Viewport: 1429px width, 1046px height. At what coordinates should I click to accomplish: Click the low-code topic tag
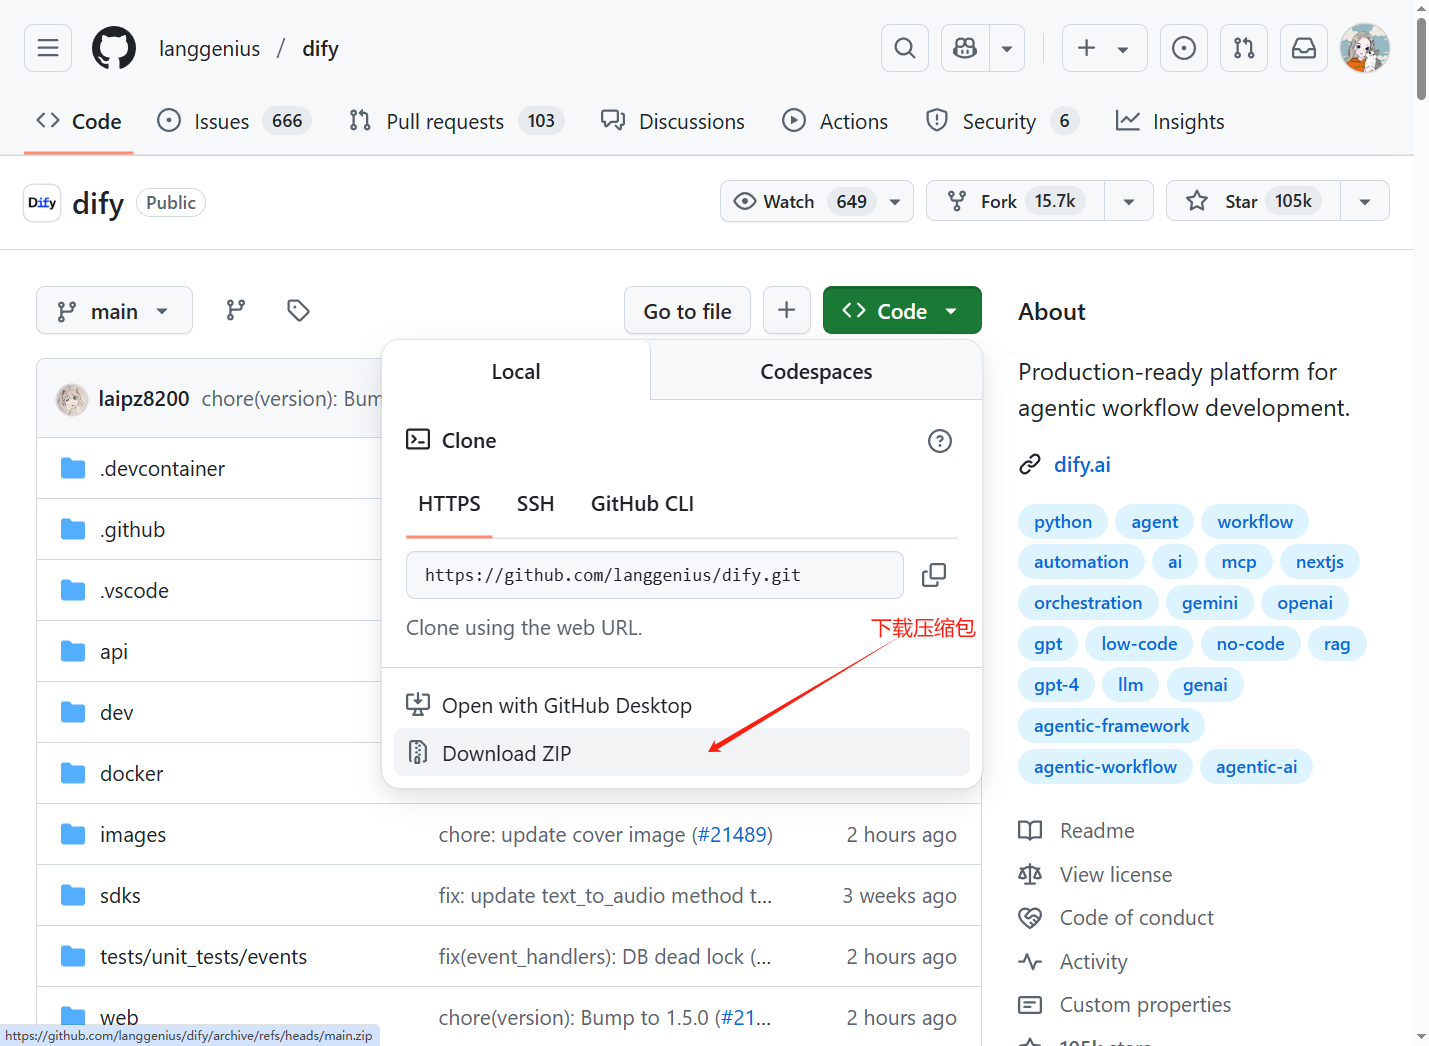pos(1139,644)
